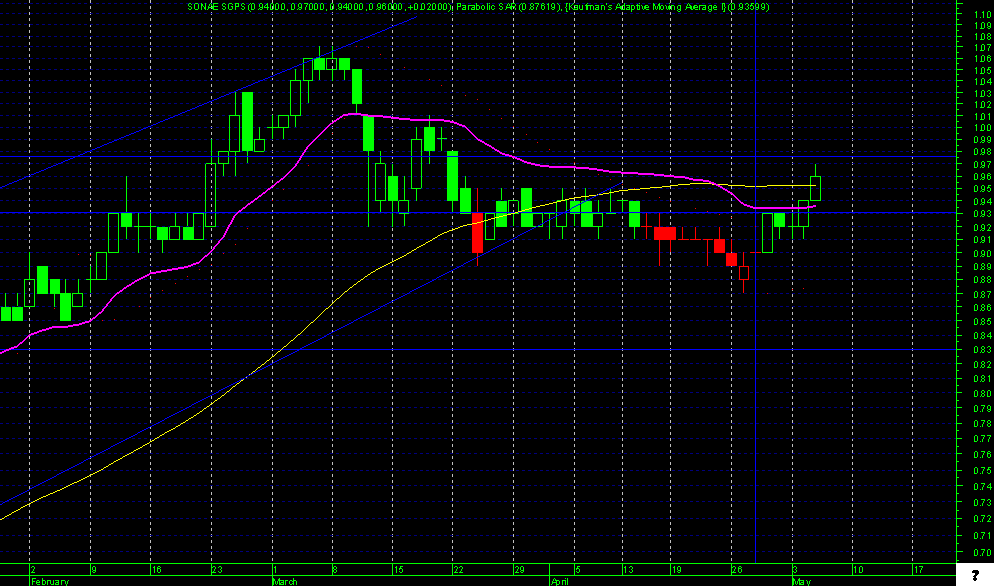Image resolution: width=994 pixels, height=586 pixels.
Task: Click the 0.83 price scale label
Action: (983, 349)
